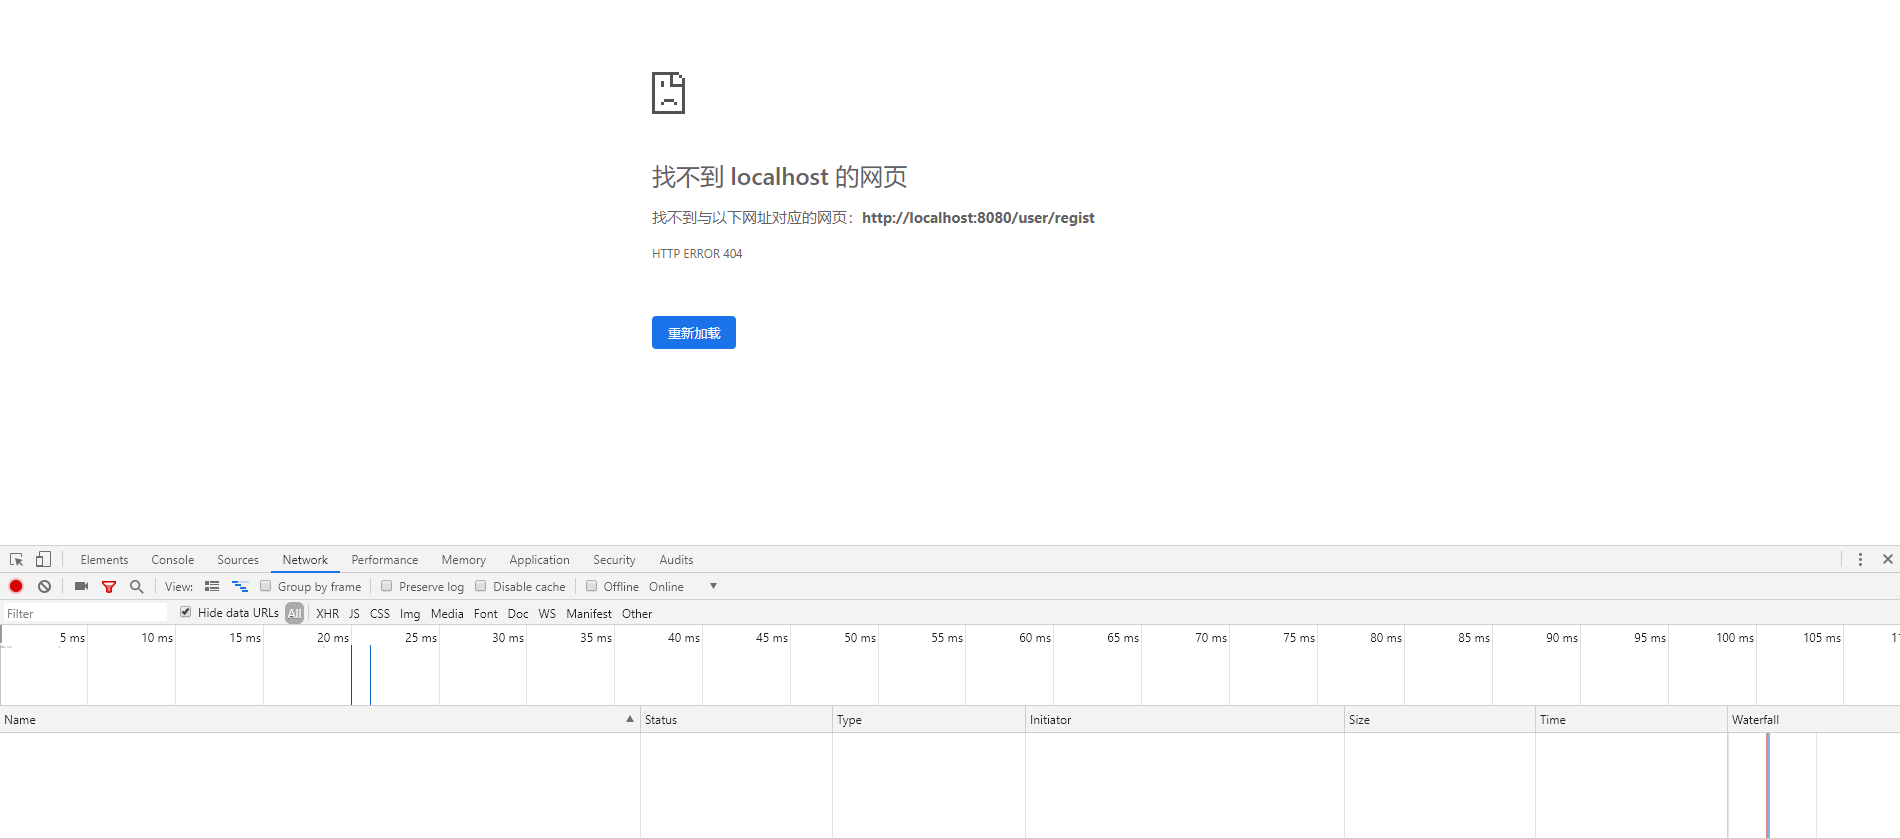Switch to the Console tab

pos(173,560)
